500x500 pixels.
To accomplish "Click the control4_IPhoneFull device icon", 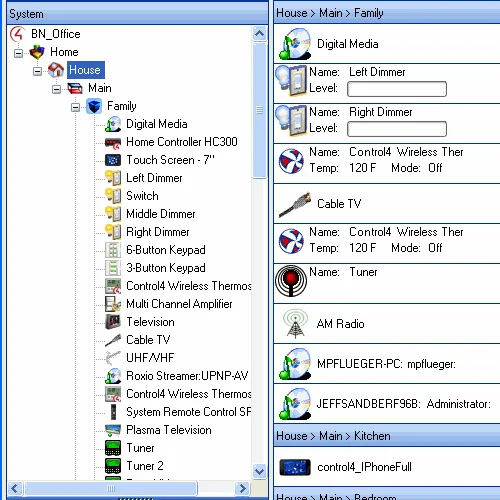I will point(295,467).
